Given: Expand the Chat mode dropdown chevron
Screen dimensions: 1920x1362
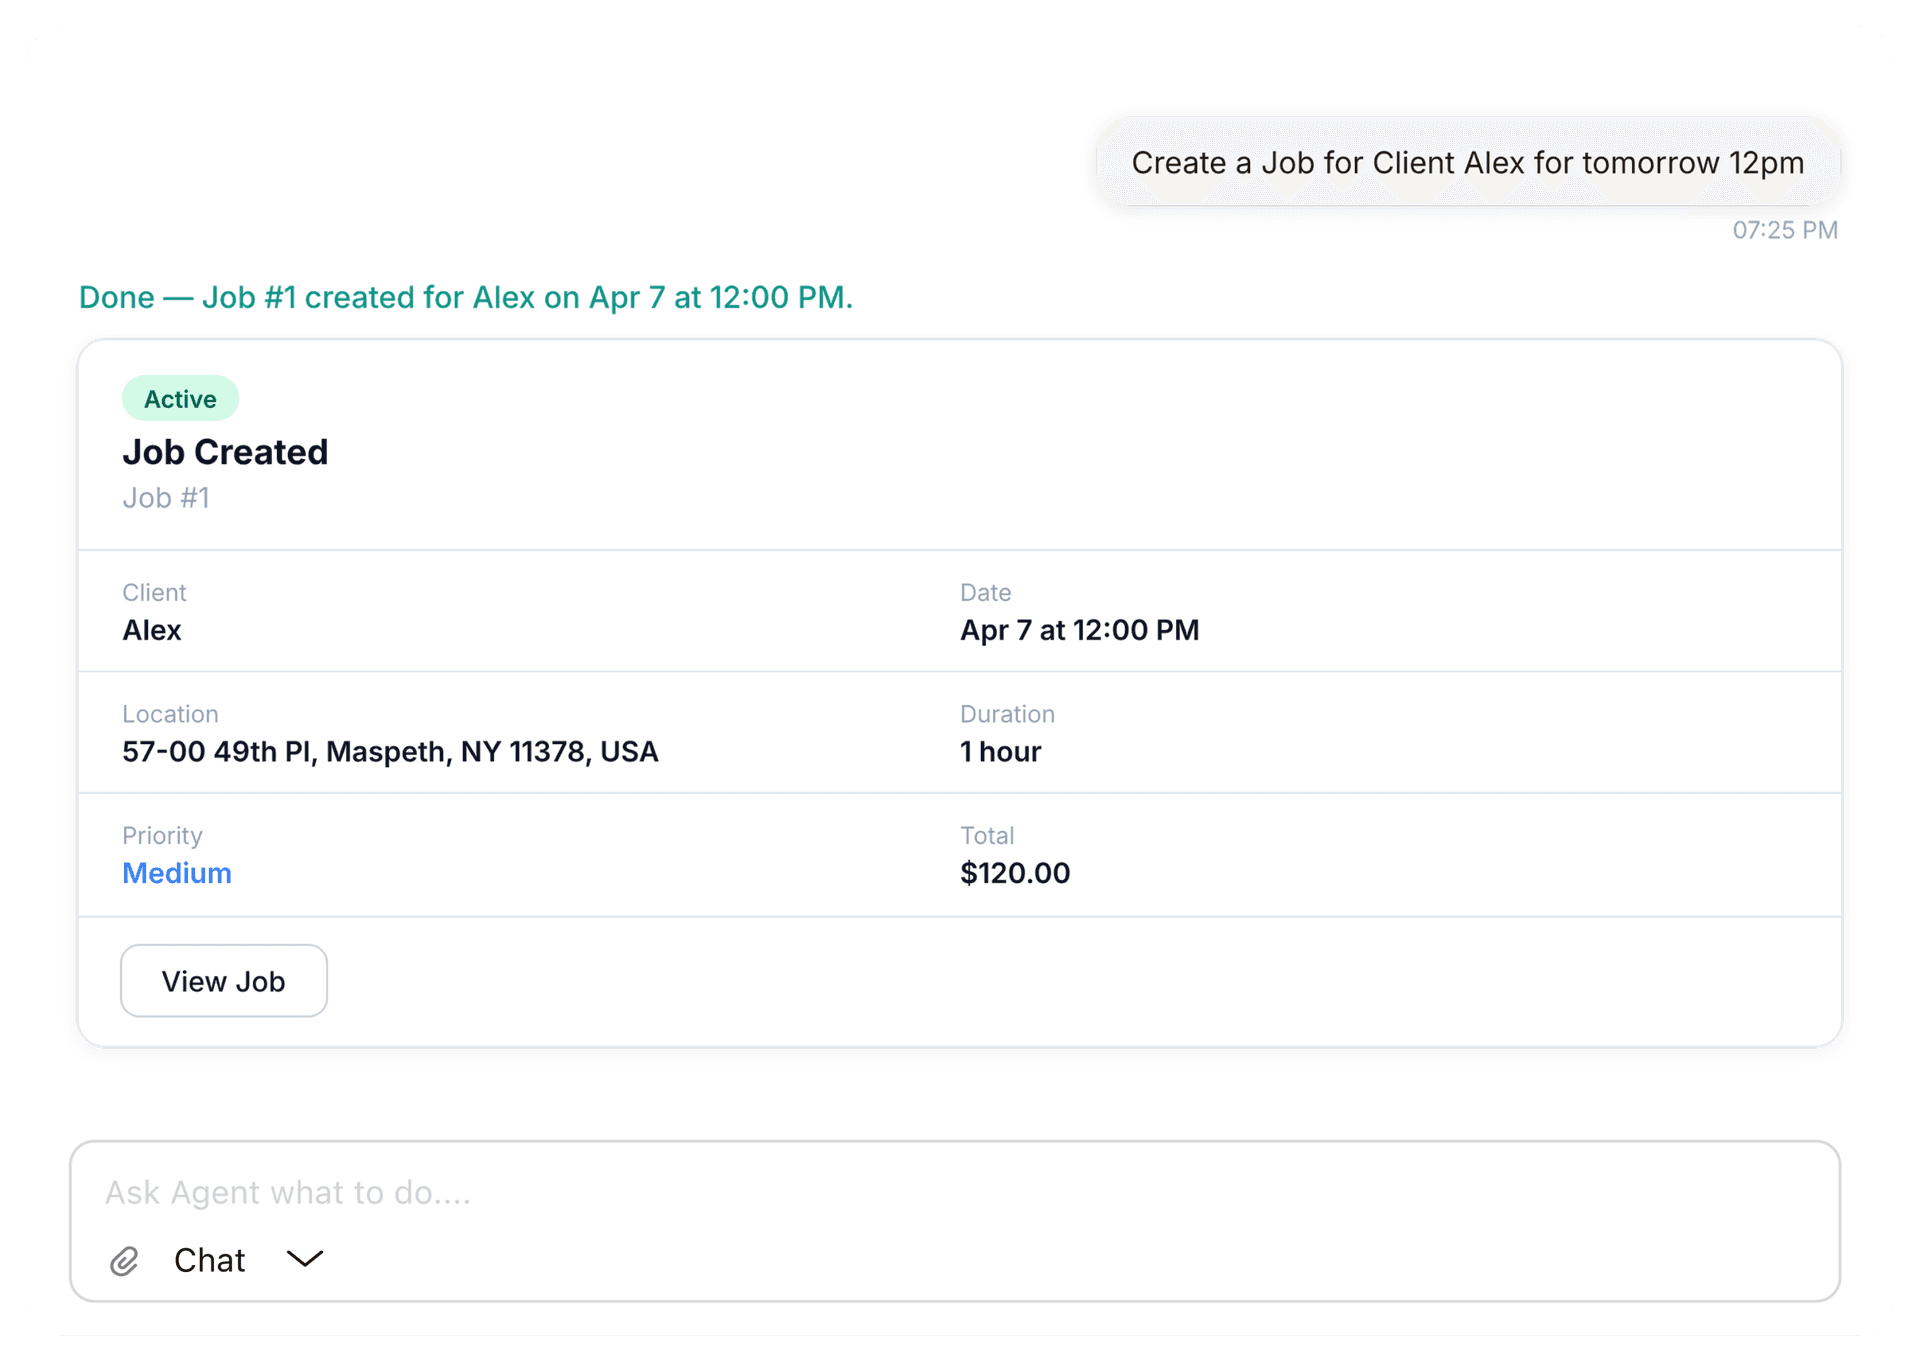Looking at the screenshot, I should (x=305, y=1259).
